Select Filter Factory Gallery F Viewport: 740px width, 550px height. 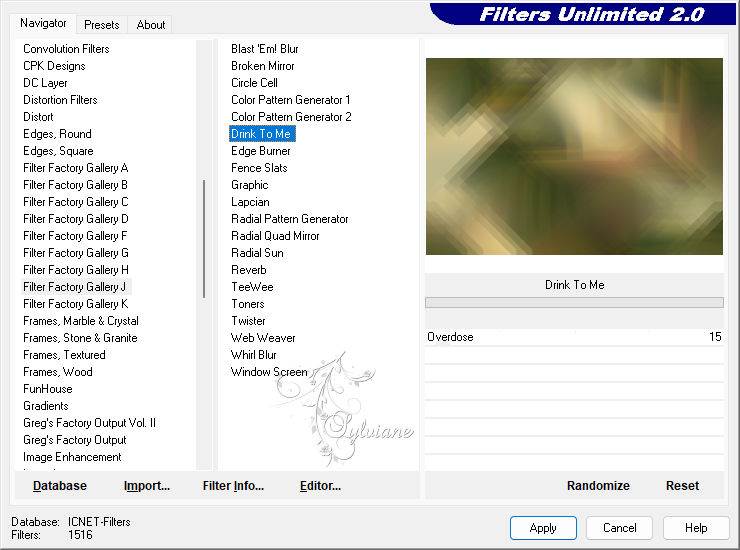(x=75, y=236)
